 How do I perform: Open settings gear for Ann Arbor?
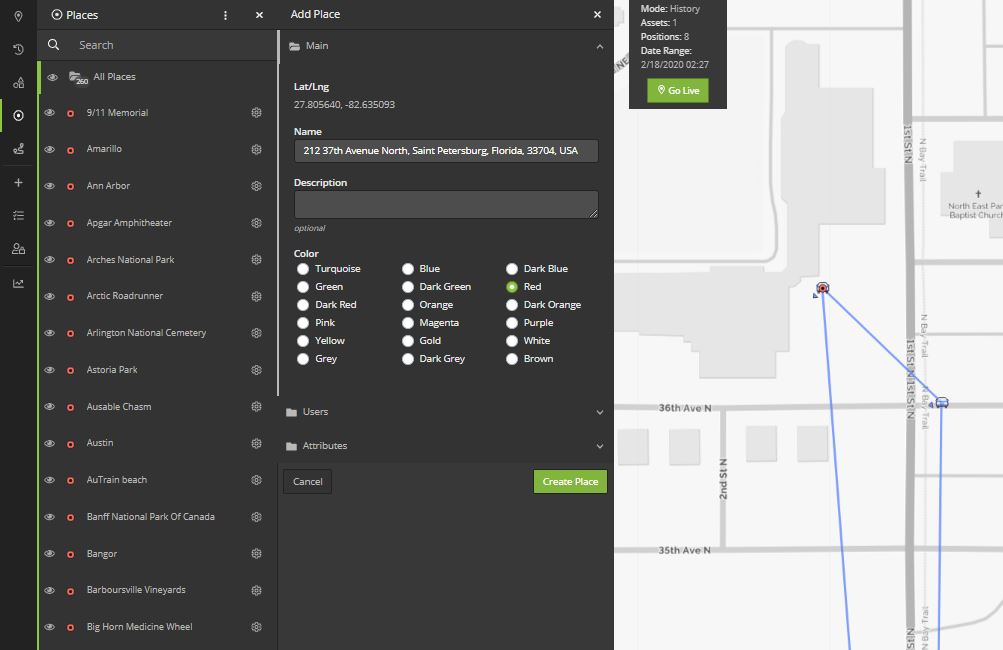point(256,186)
